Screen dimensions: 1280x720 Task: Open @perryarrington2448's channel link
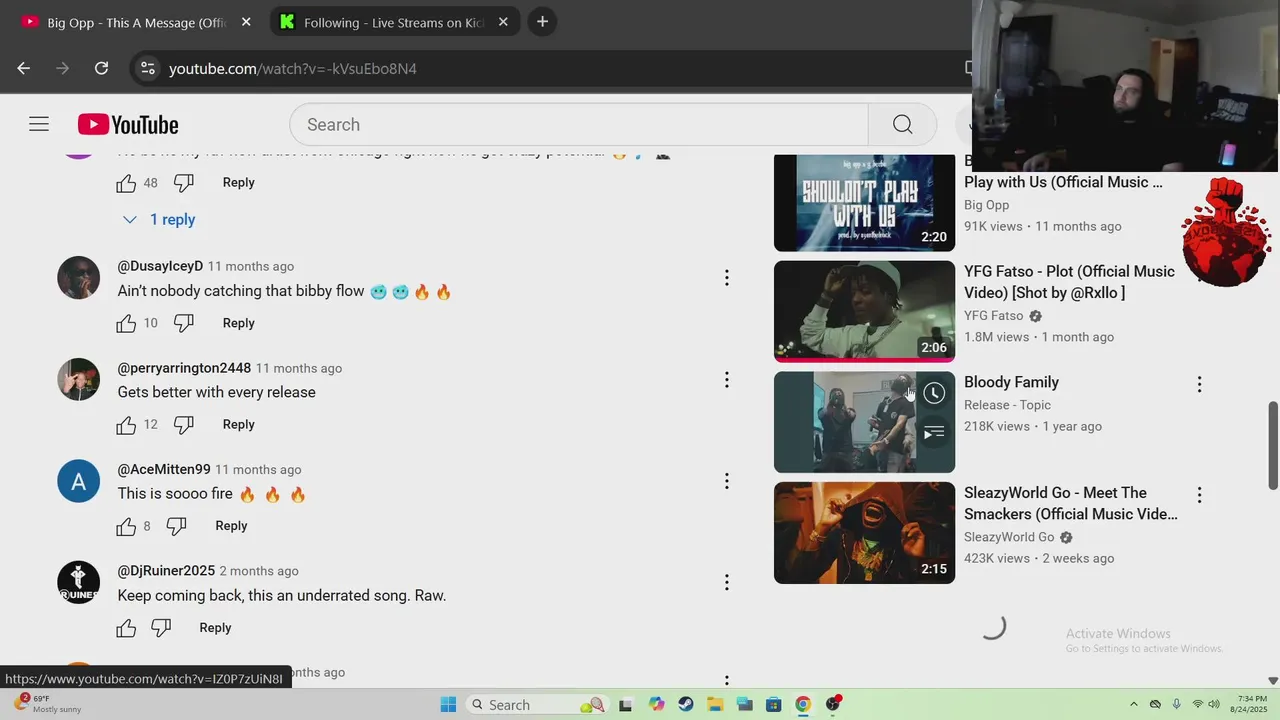(184, 368)
